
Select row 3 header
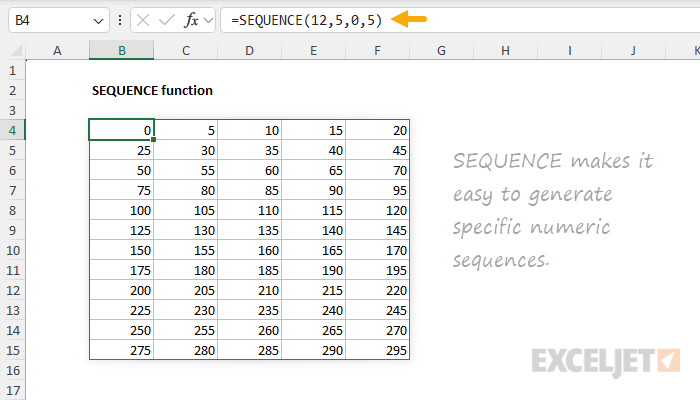(x=12, y=110)
